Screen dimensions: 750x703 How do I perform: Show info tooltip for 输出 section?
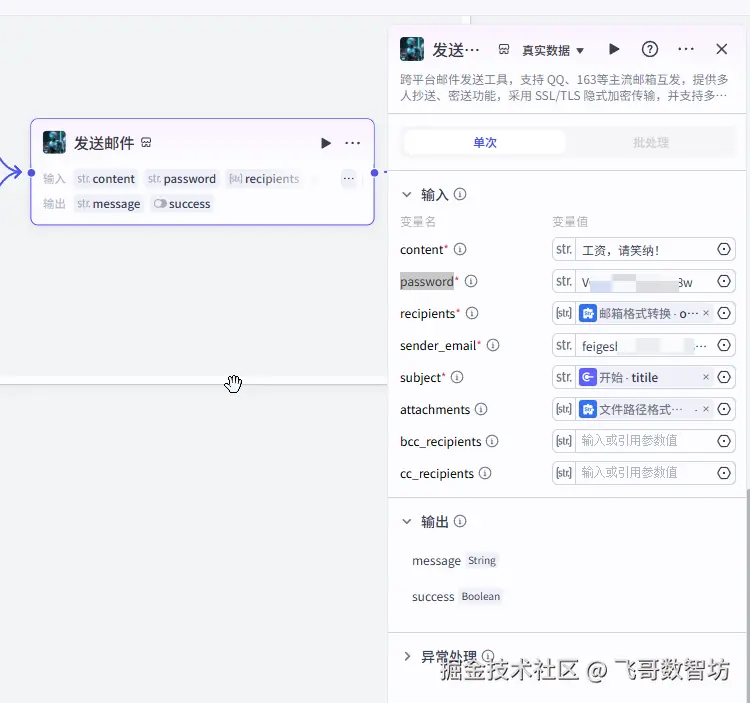pos(460,521)
